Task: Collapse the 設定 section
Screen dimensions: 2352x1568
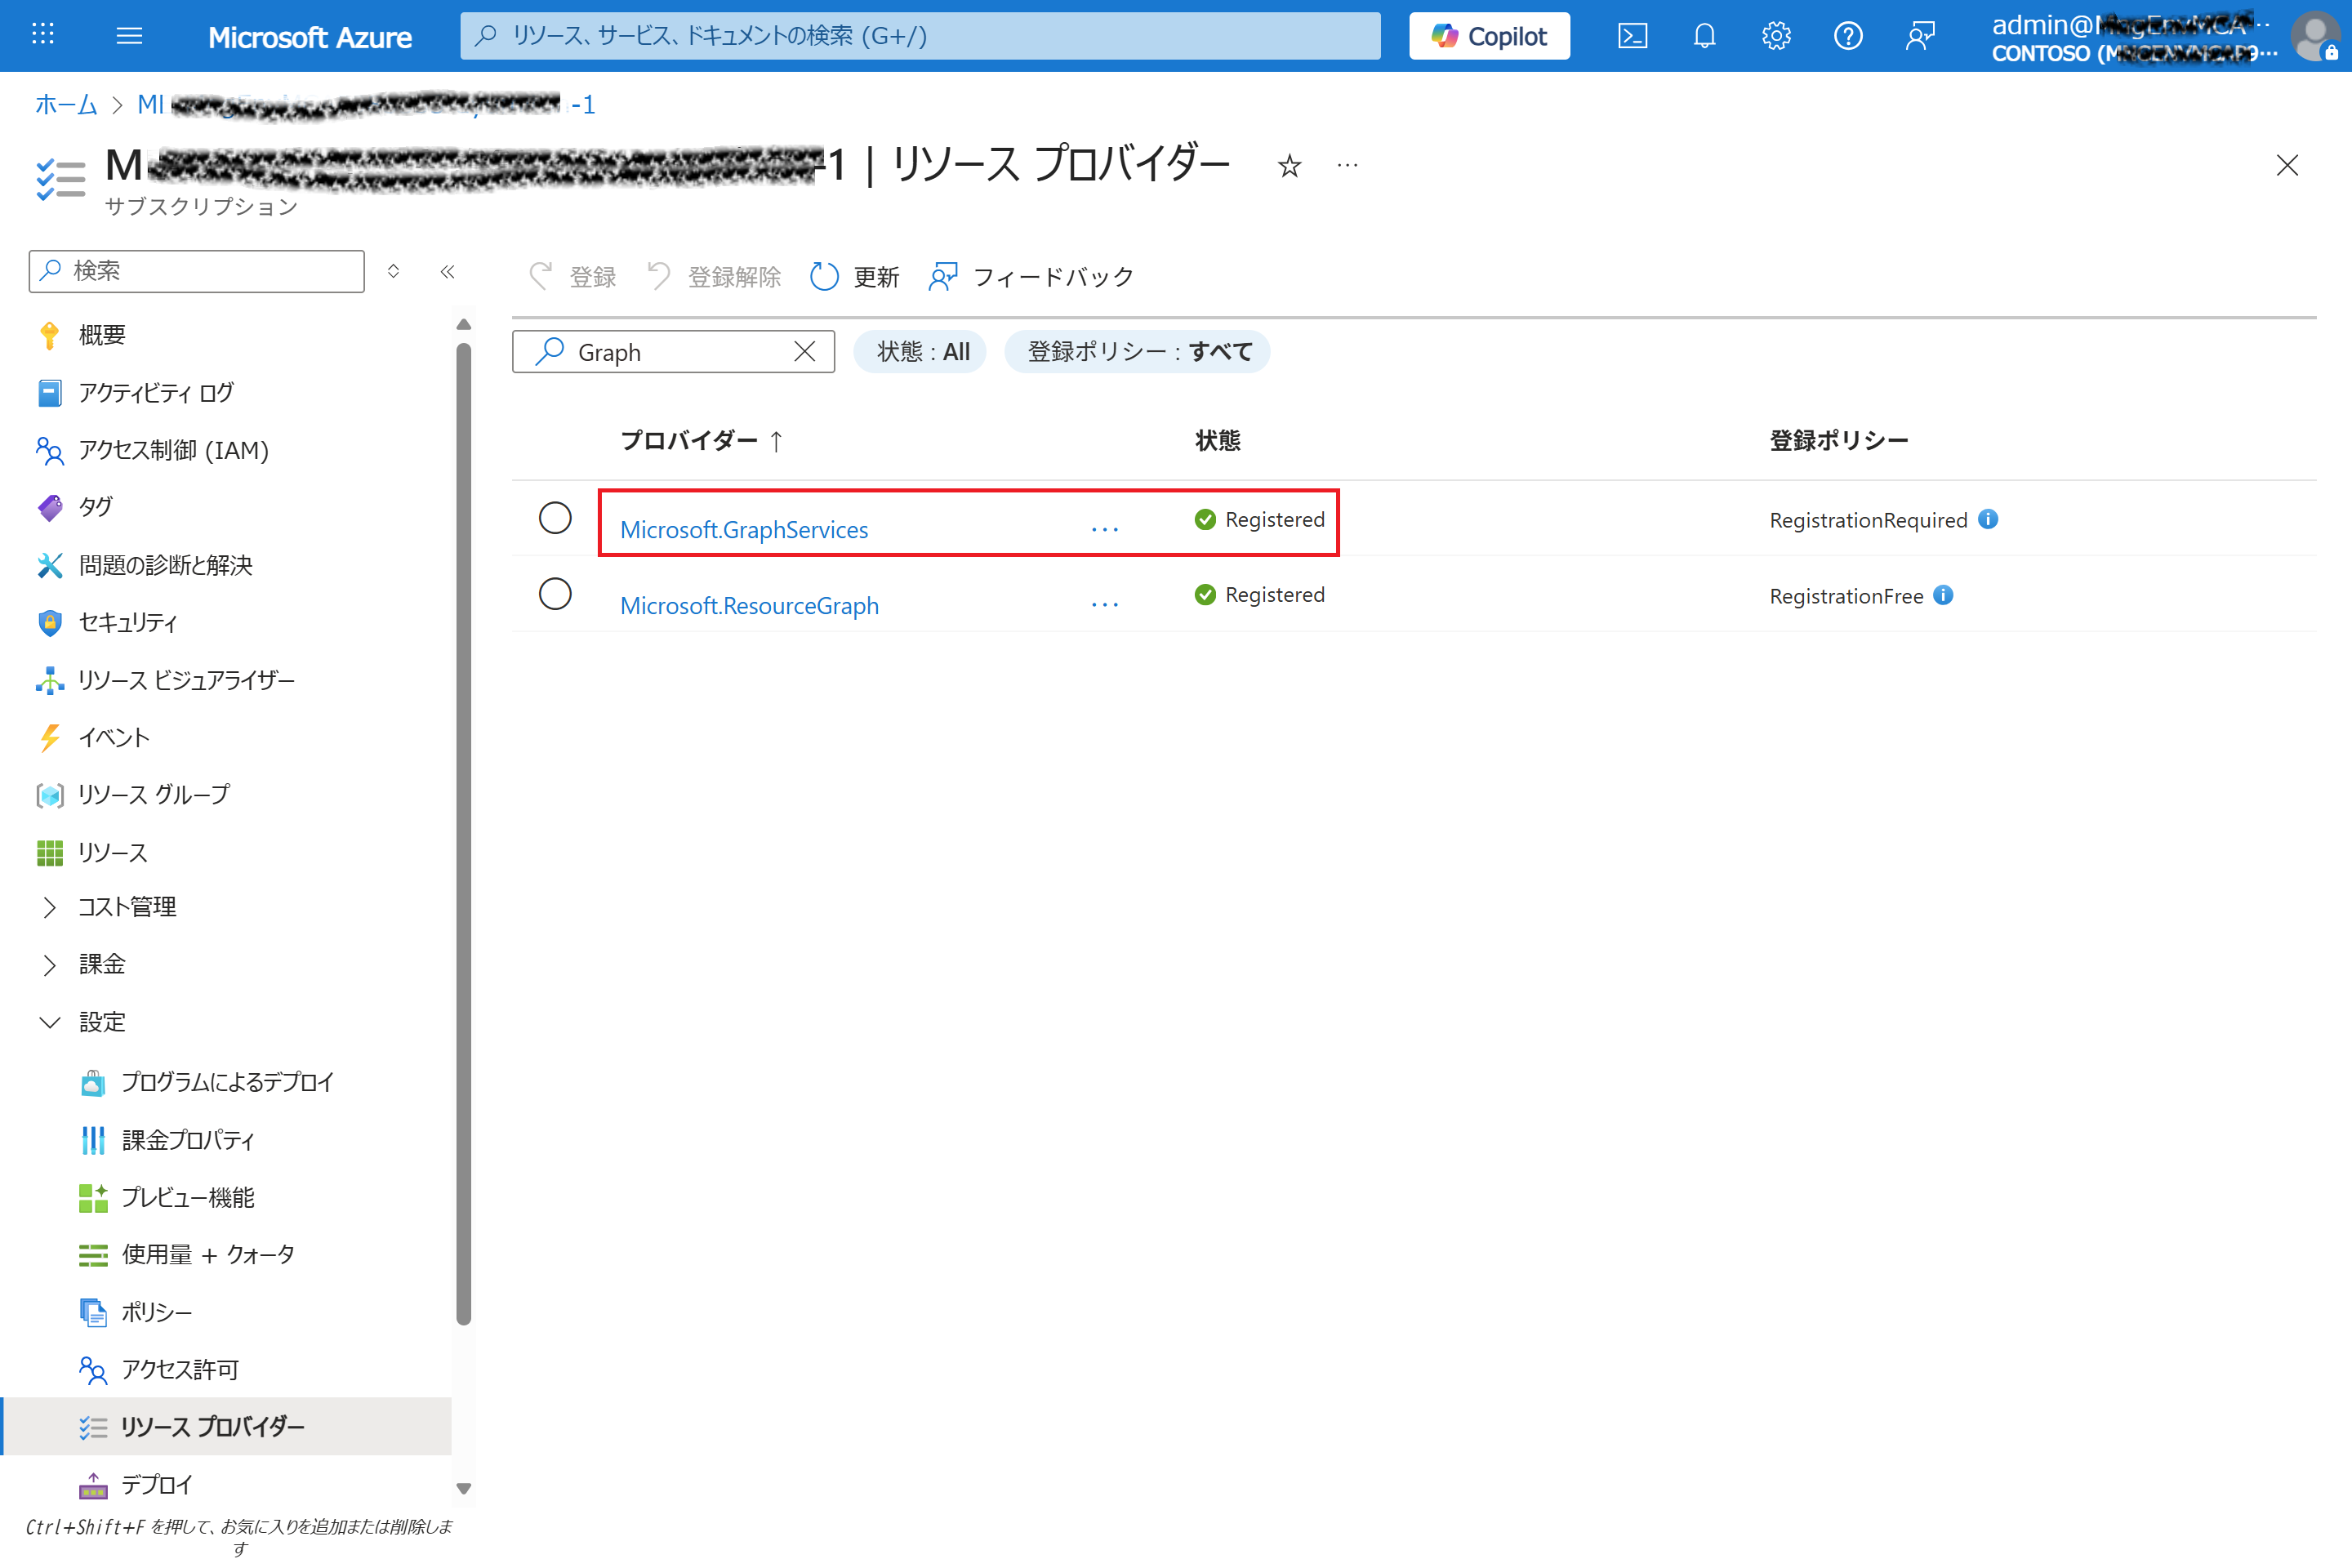Action: click(49, 1022)
